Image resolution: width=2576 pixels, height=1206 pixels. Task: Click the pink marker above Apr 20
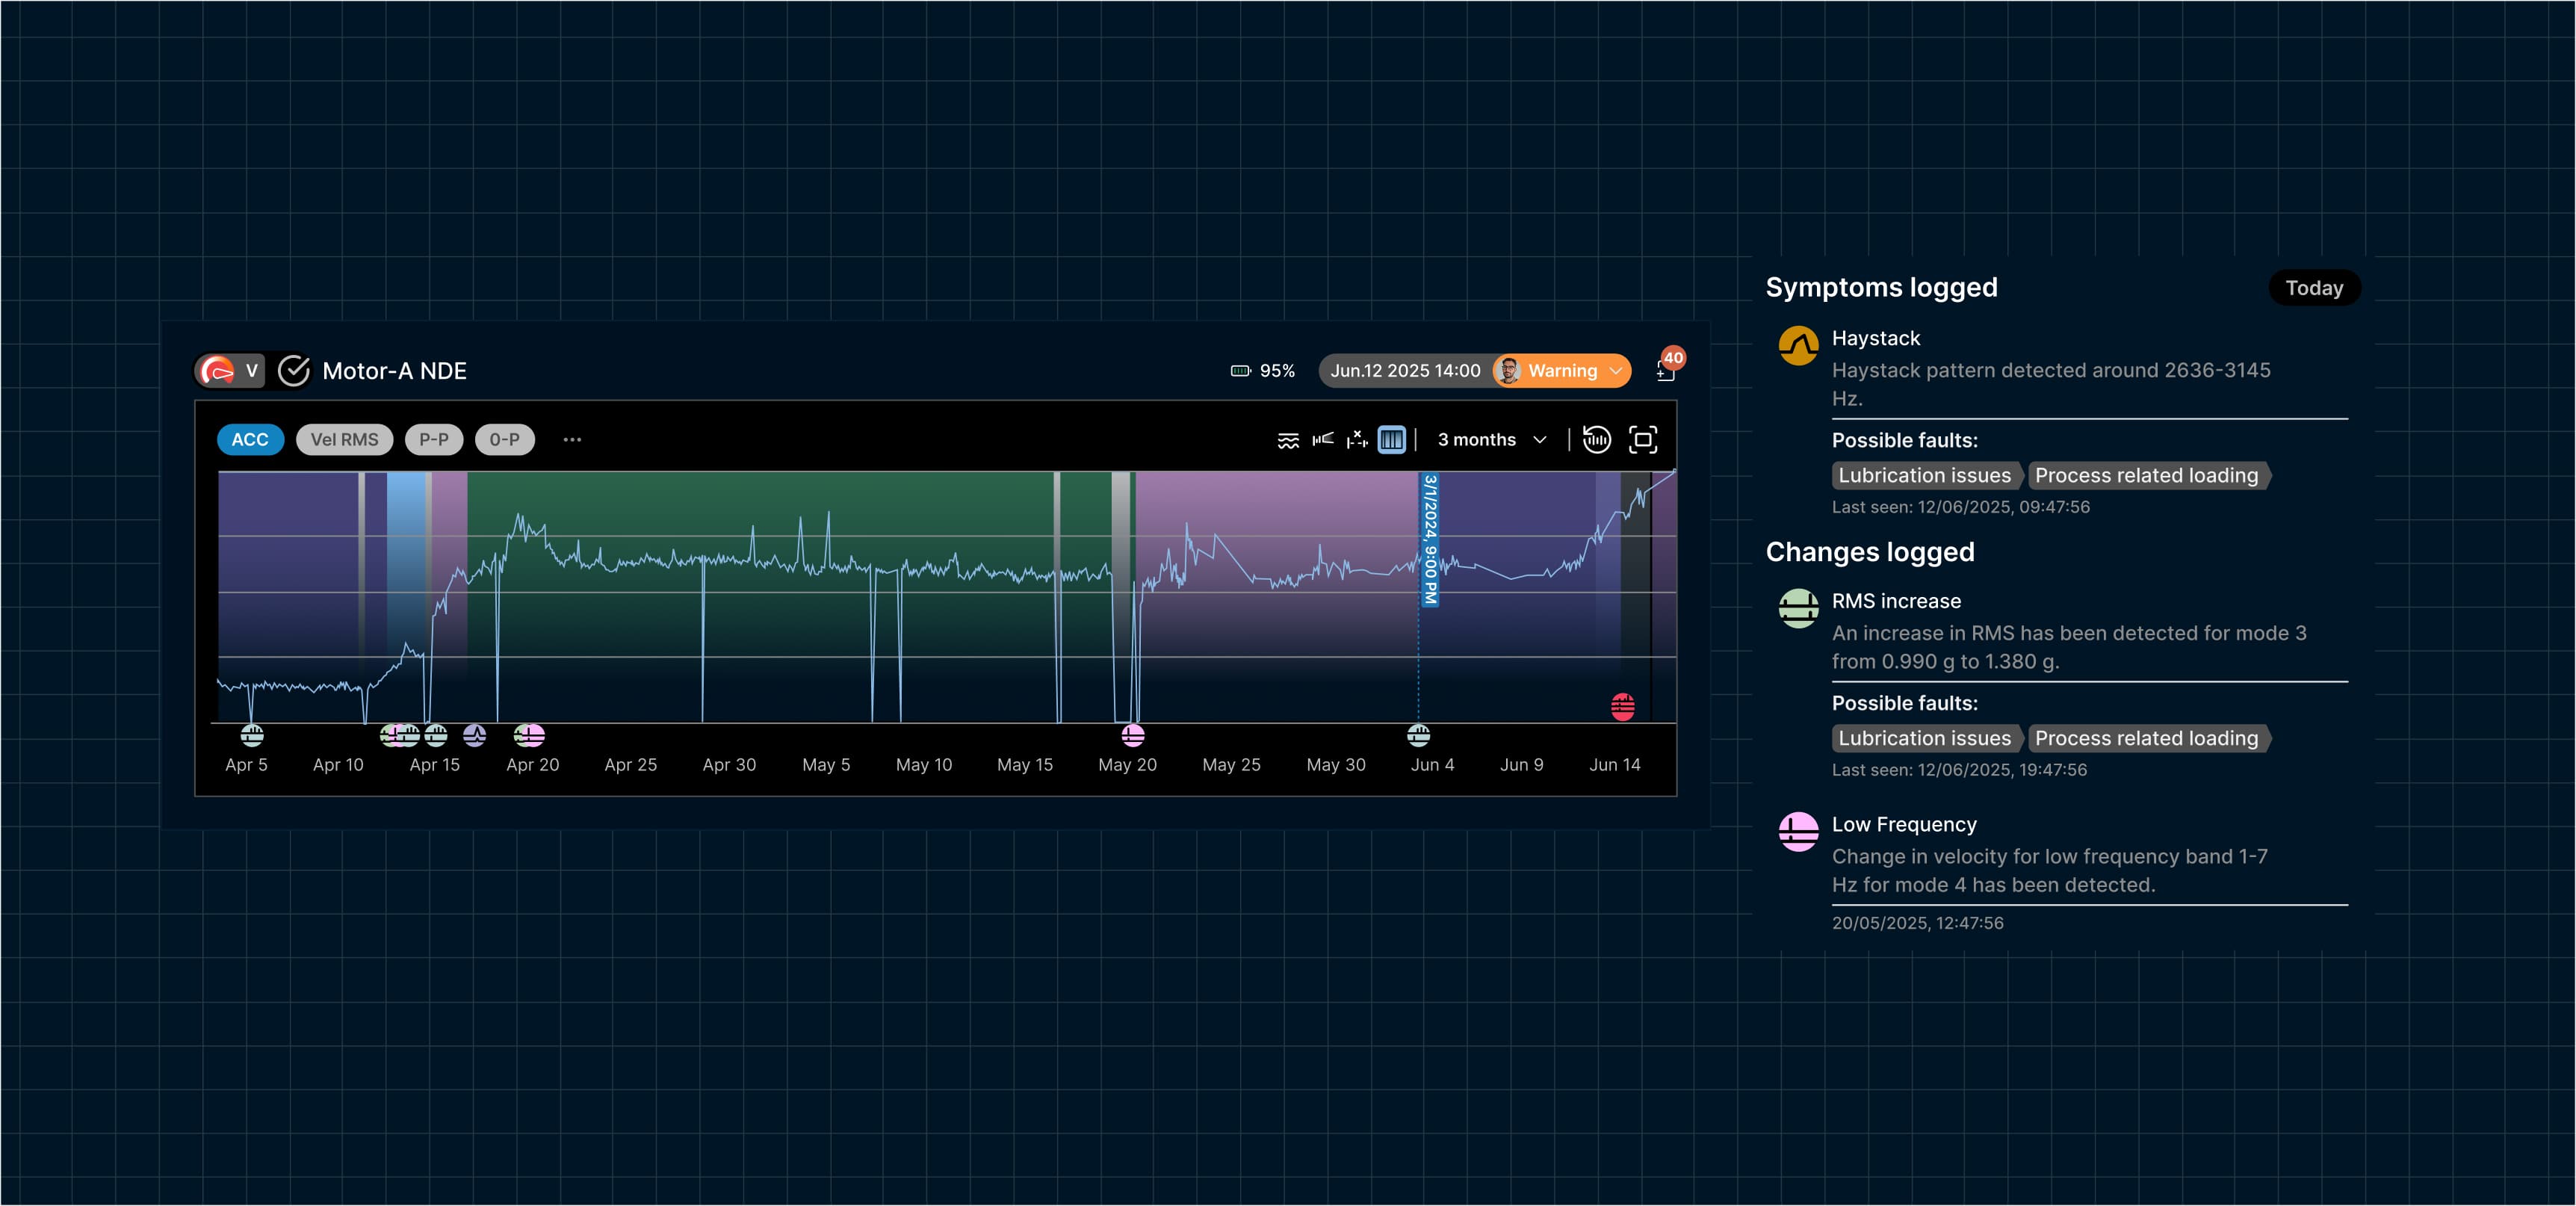[531, 736]
